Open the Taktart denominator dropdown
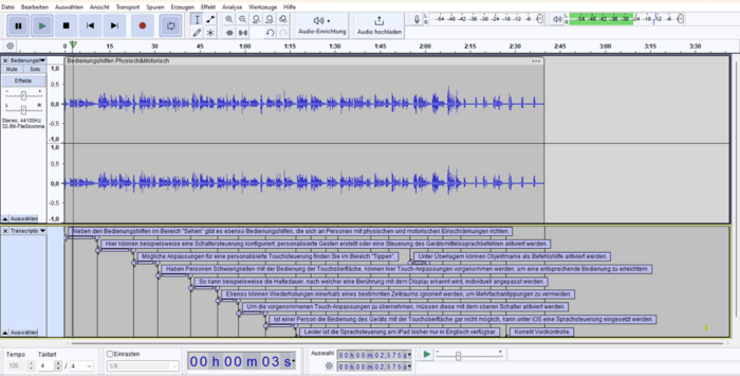Viewport: 740px width, 376px height. (81, 366)
